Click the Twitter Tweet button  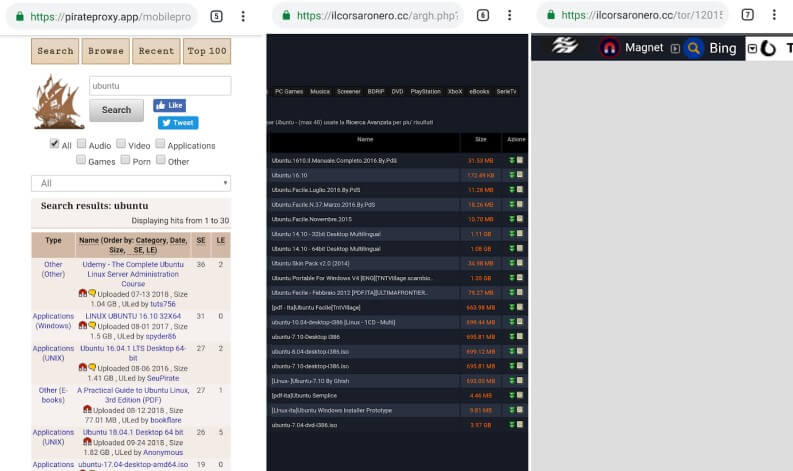point(178,122)
